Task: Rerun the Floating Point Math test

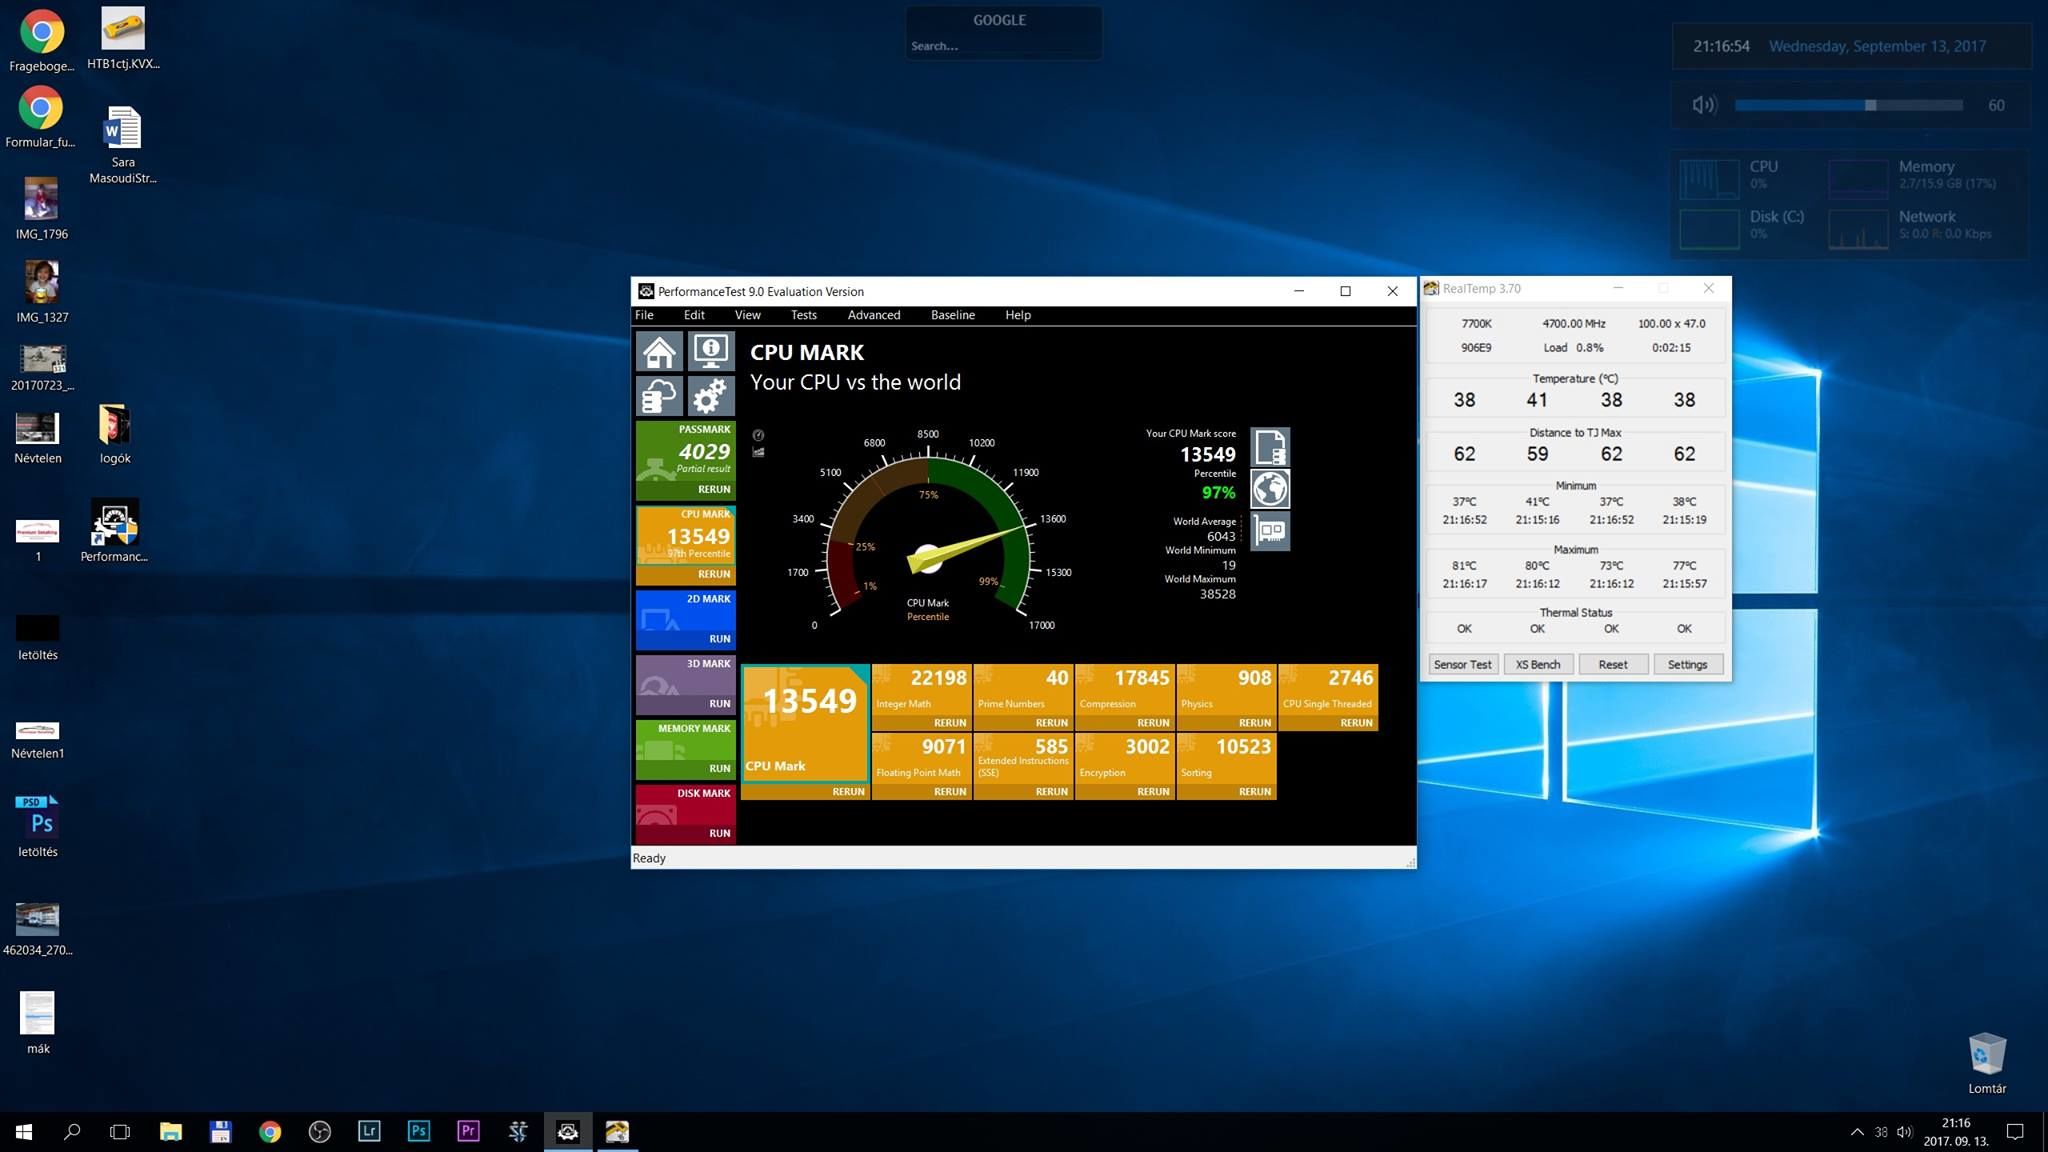Action: pos(949,791)
